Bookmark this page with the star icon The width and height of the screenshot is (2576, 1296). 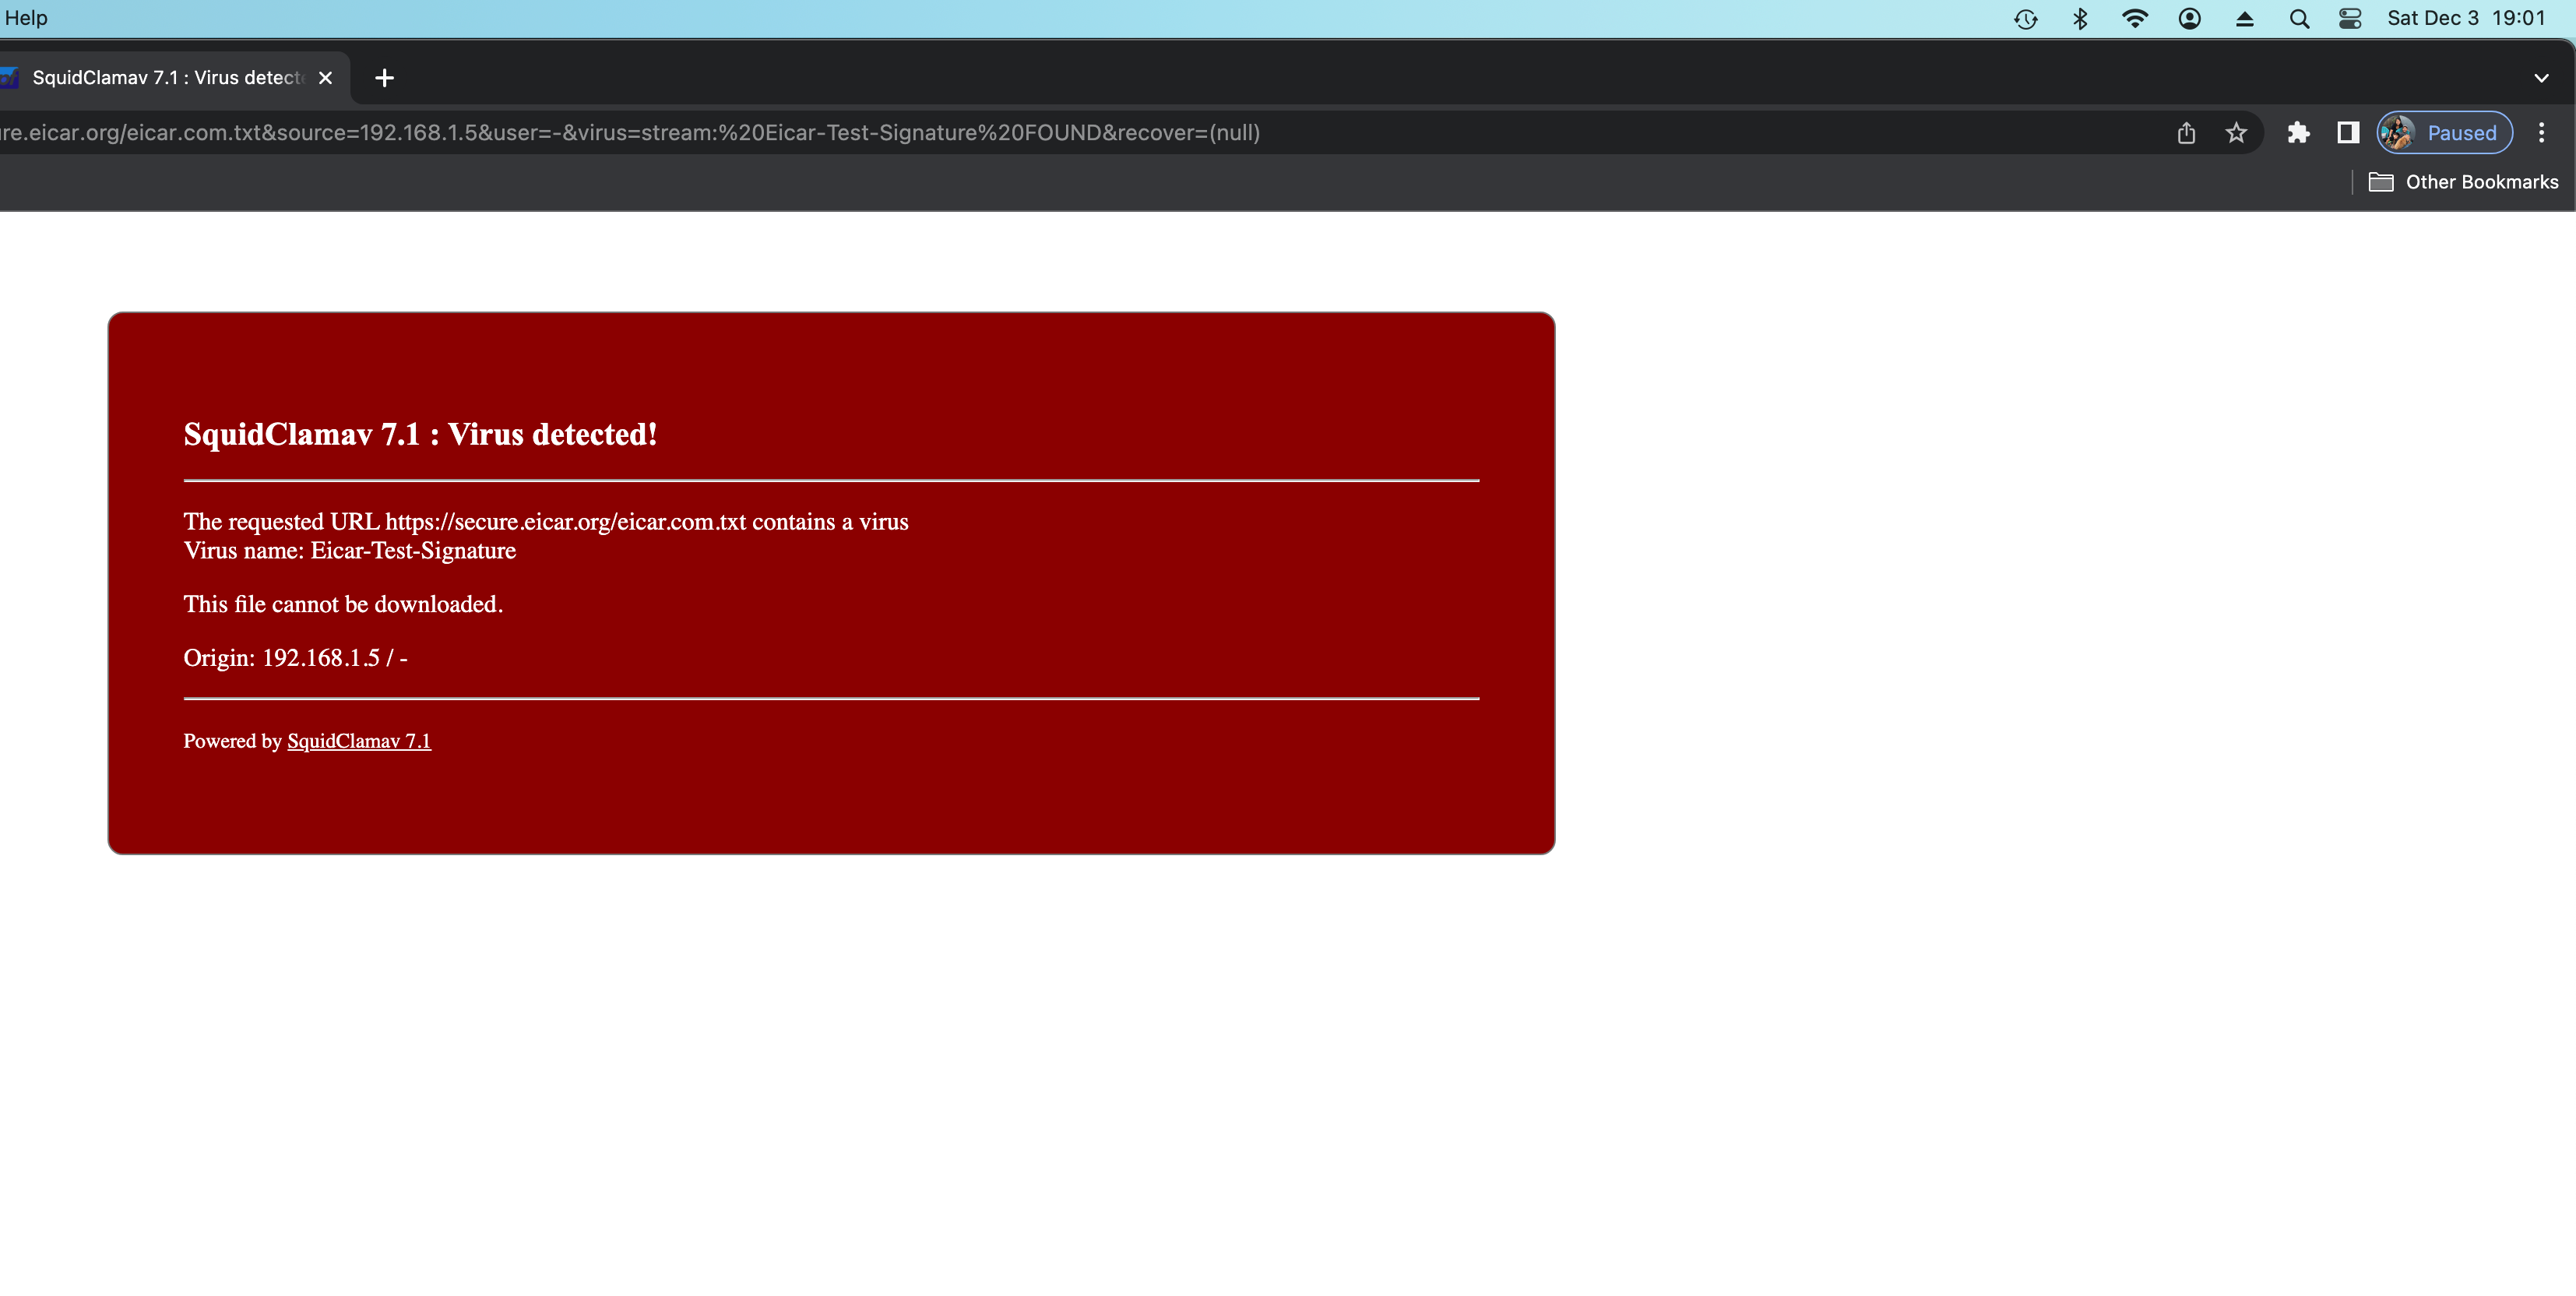2236,133
